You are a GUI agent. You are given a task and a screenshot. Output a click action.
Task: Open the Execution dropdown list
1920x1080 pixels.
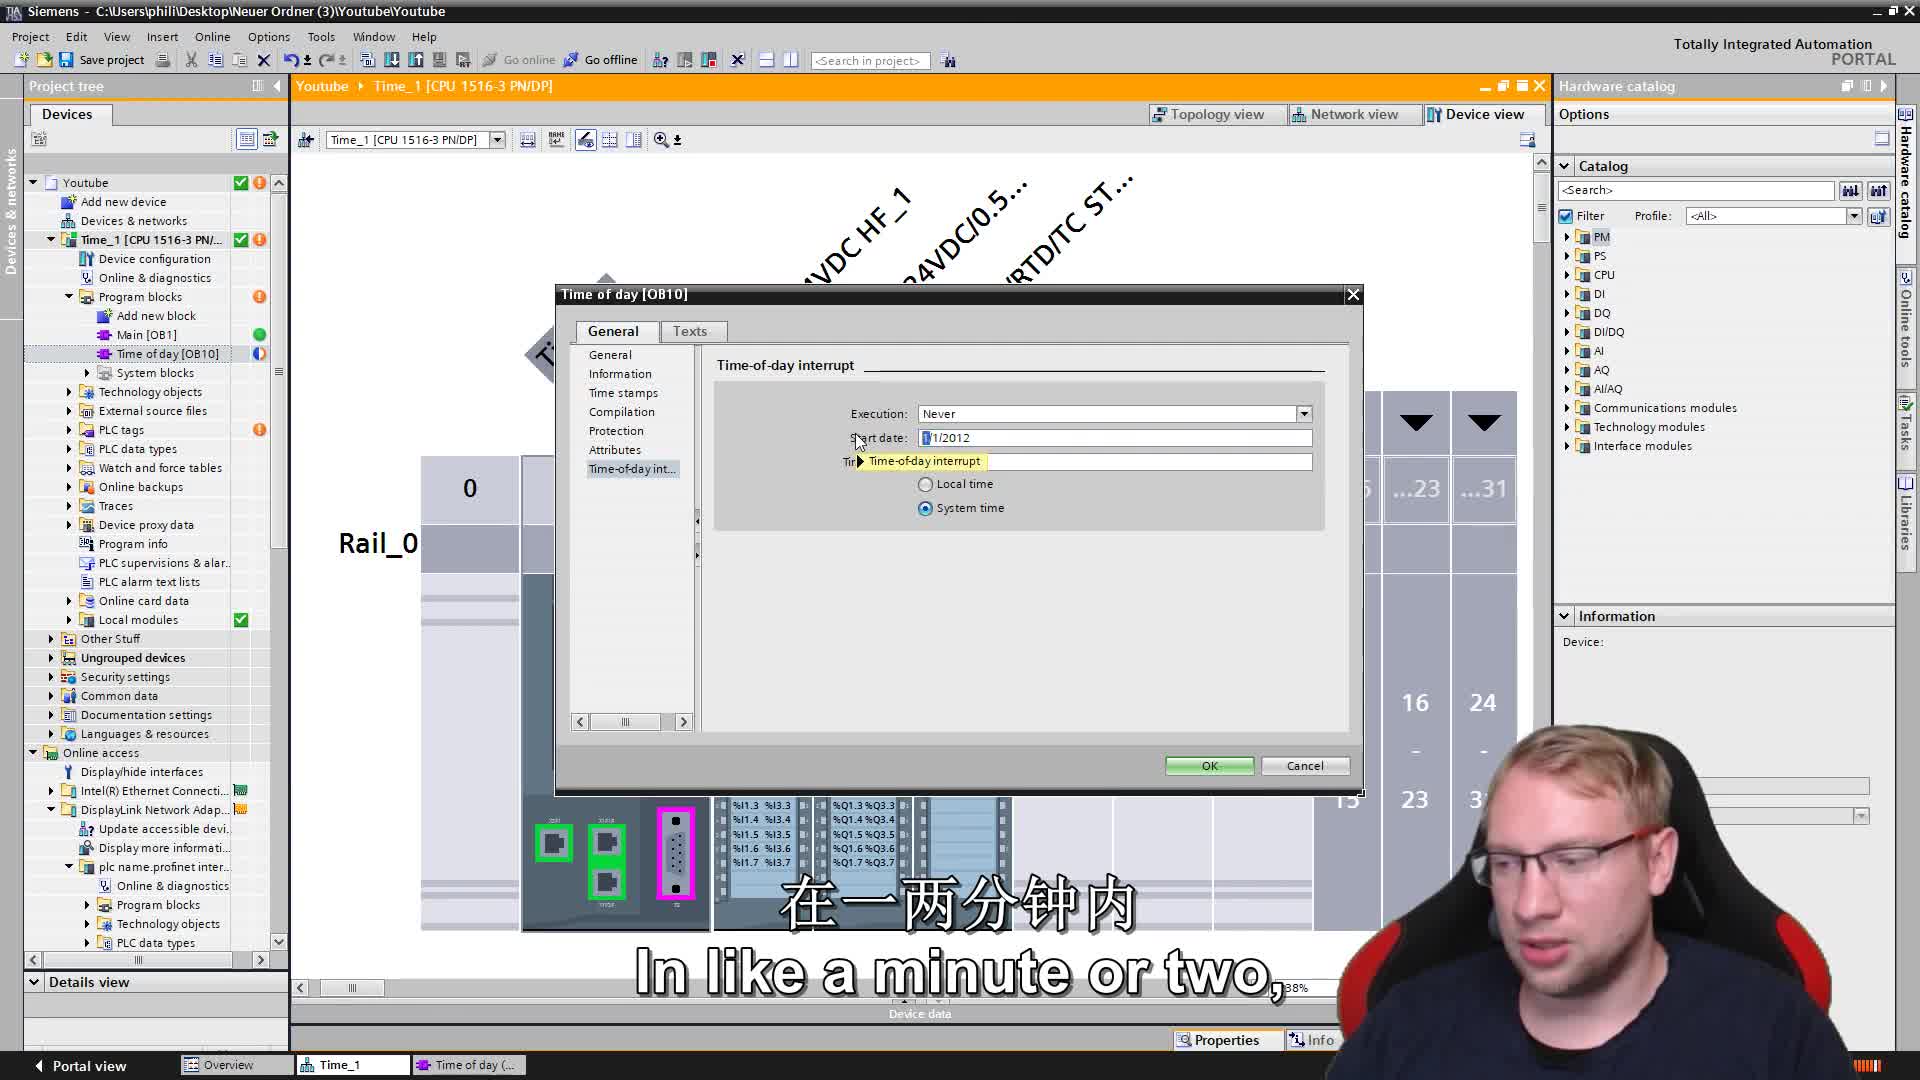pyautogui.click(x=1304, y=414)
